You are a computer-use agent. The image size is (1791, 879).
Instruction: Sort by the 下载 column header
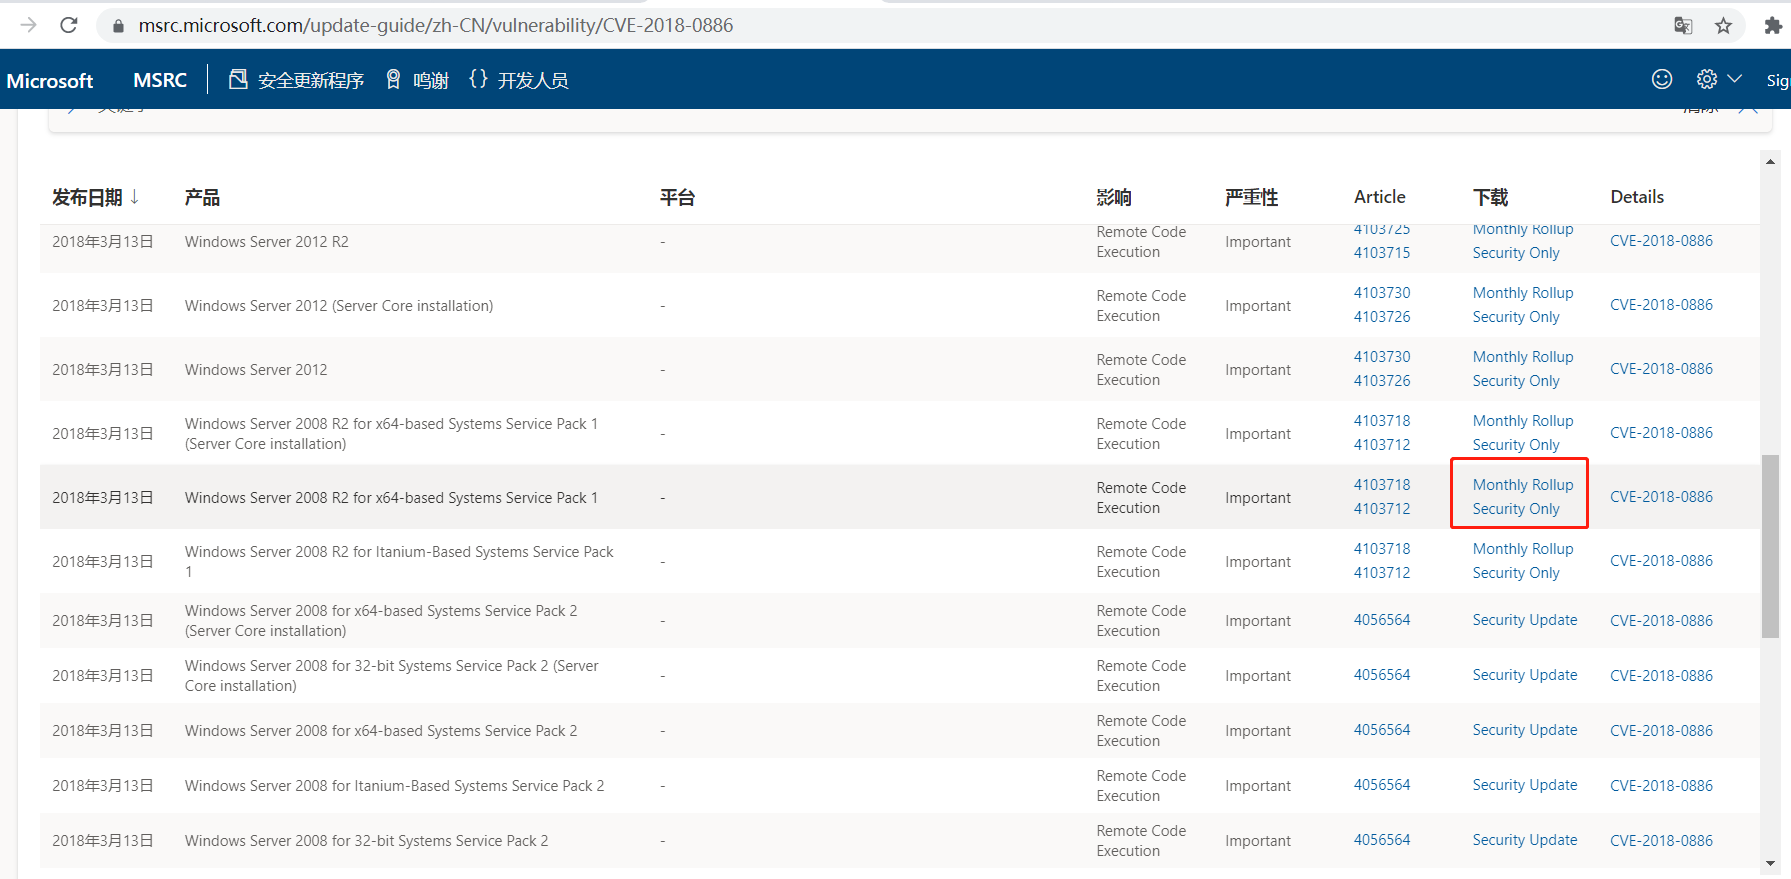[1491, 197]
